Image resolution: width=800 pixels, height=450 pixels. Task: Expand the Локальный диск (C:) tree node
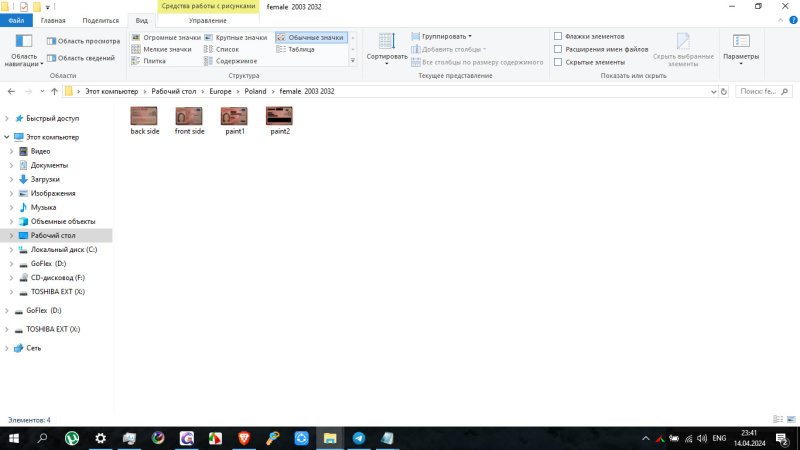[x=11, y=249]
